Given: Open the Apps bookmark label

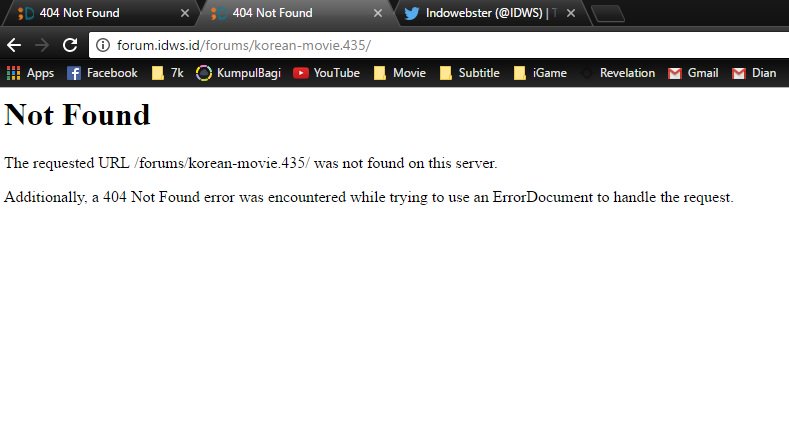Looking at the screenshot, I should click(x=40, y=73).
